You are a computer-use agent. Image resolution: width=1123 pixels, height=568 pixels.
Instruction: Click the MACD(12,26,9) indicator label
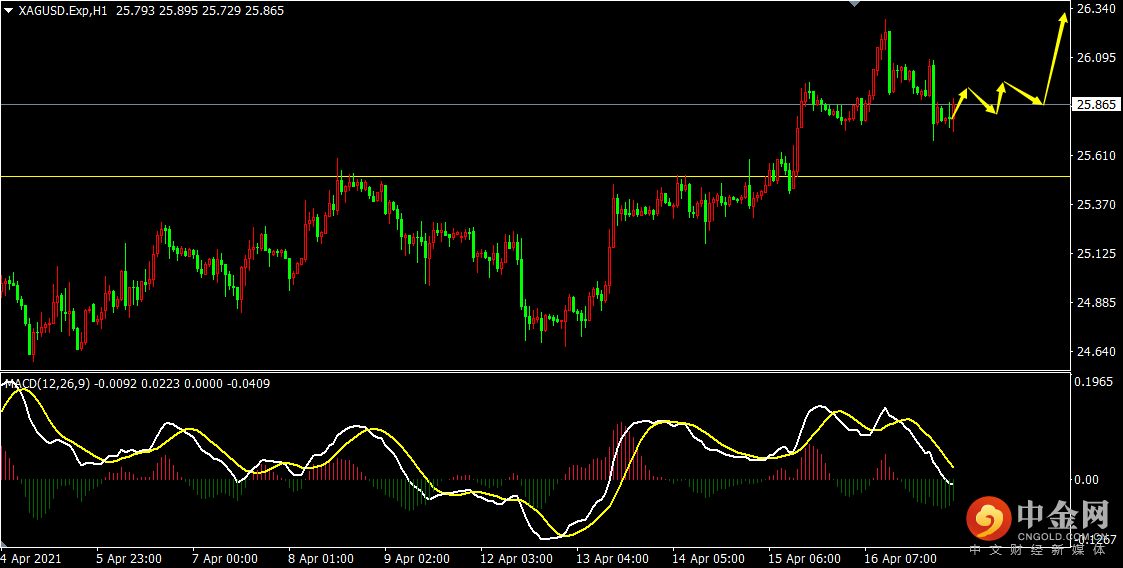coord(47,385)
